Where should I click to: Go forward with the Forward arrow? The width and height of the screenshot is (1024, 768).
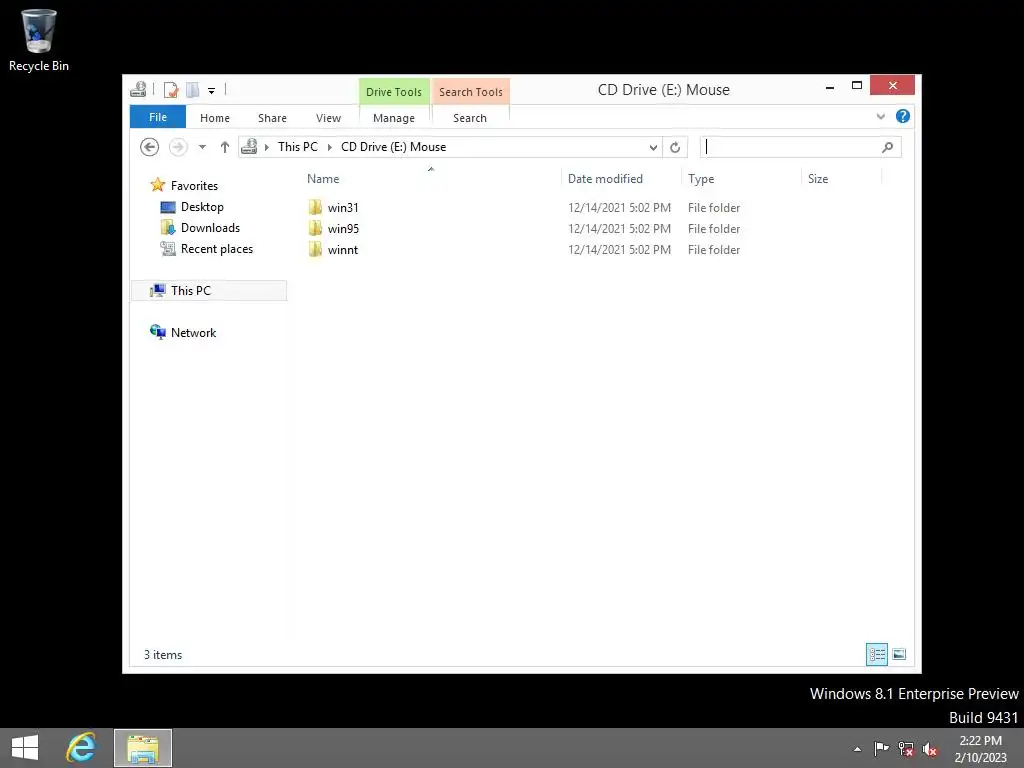(x=178, y=147)
